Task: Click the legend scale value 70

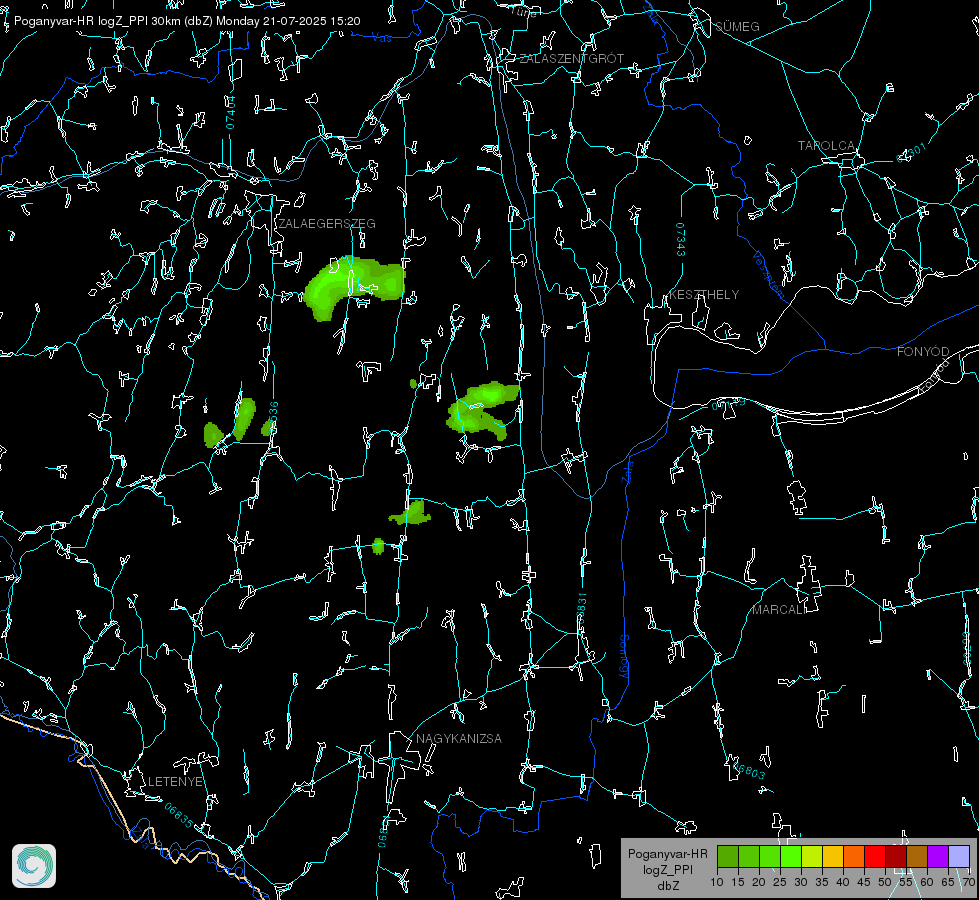Action: click(968, 882)
